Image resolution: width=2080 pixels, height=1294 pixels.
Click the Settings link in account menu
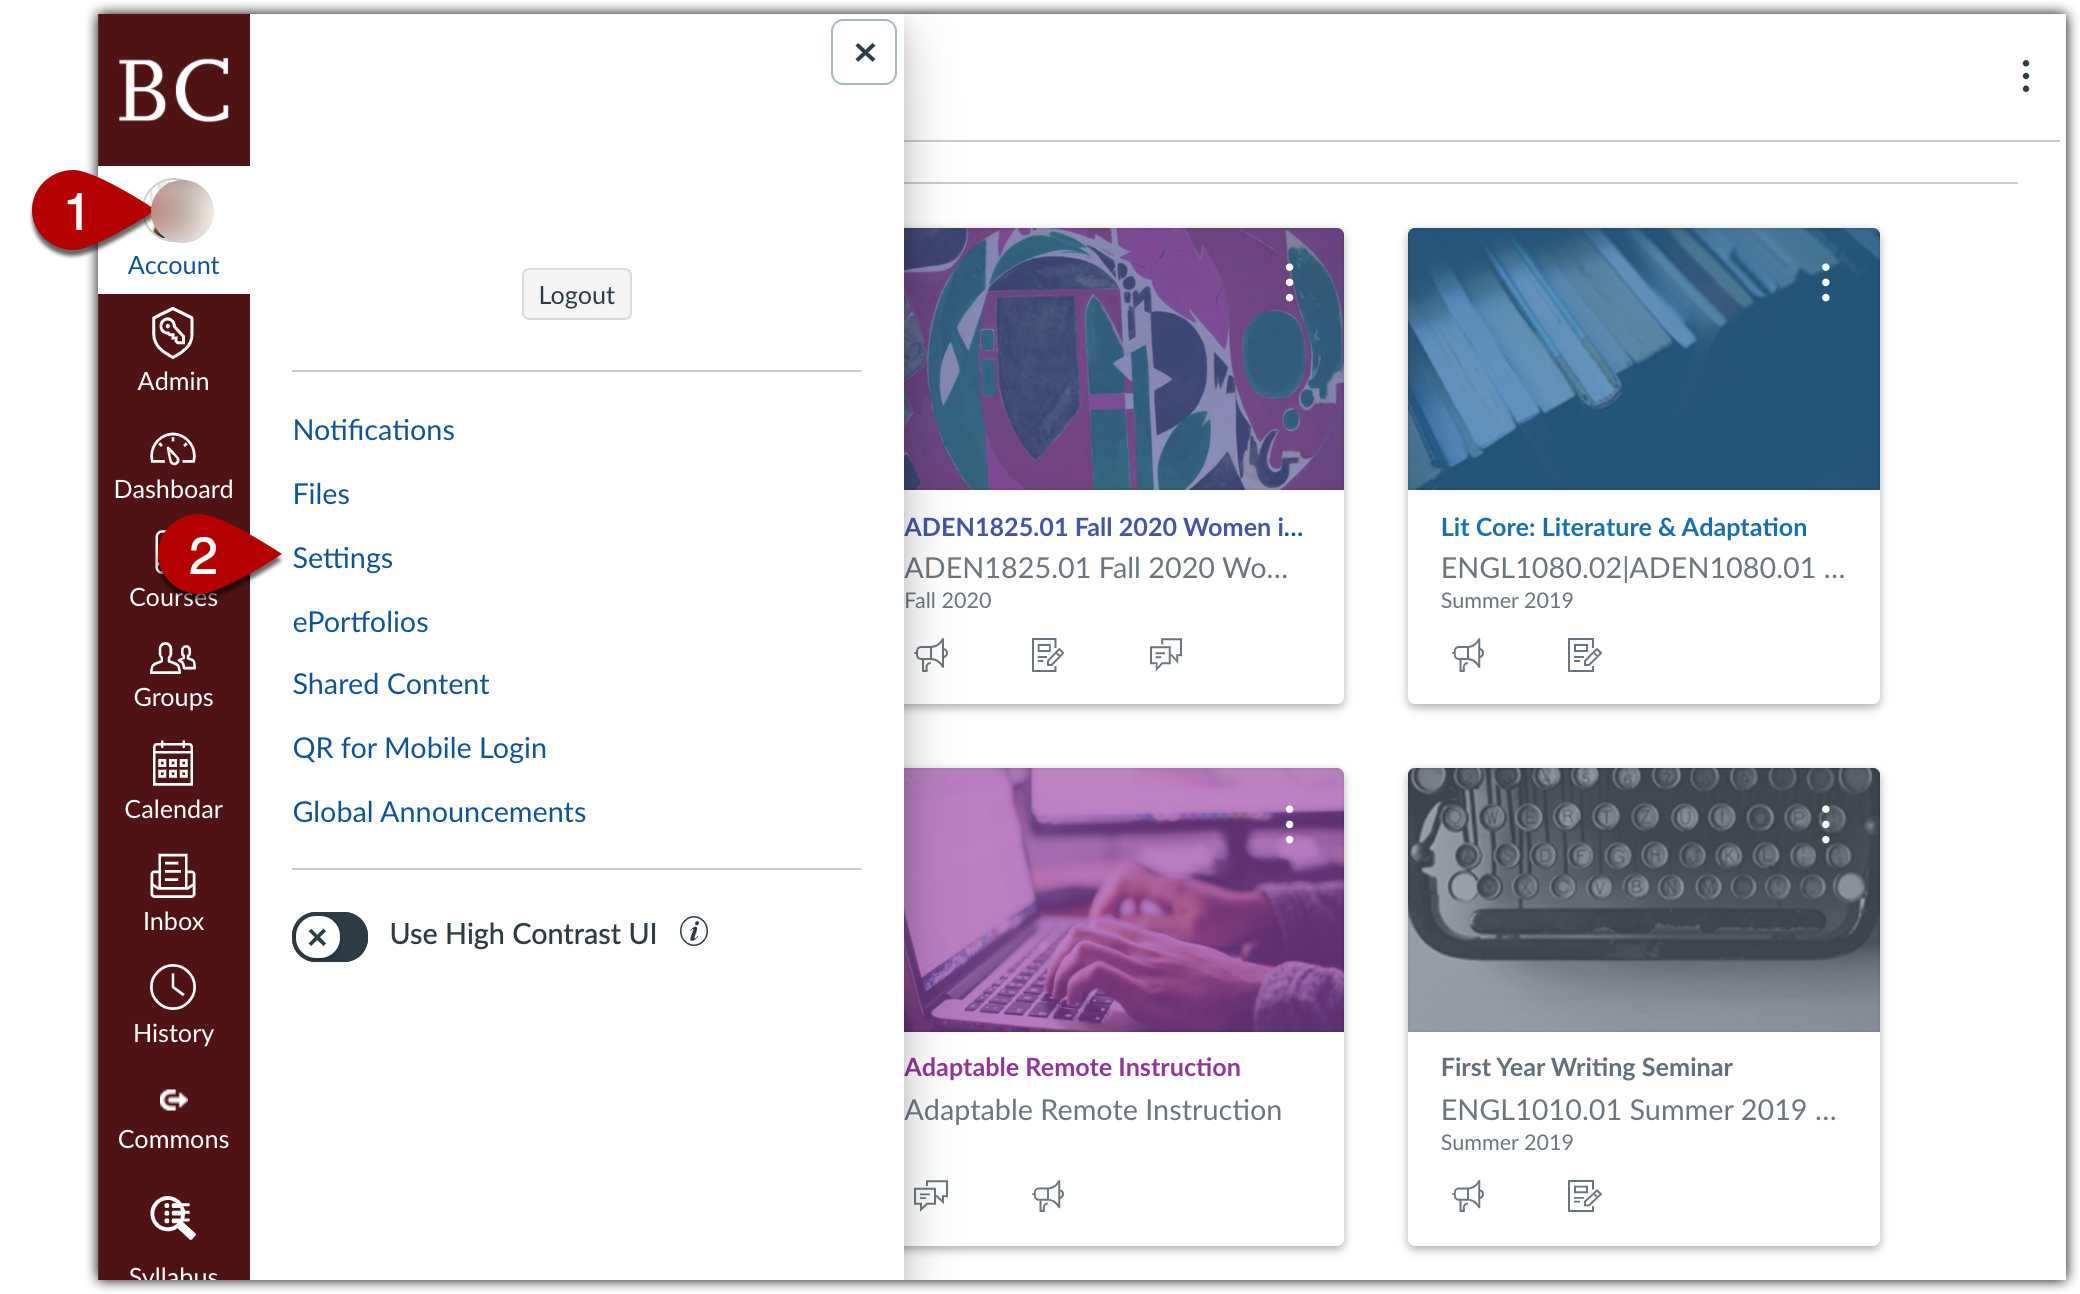pyautogui.click(x=341, y=556)
